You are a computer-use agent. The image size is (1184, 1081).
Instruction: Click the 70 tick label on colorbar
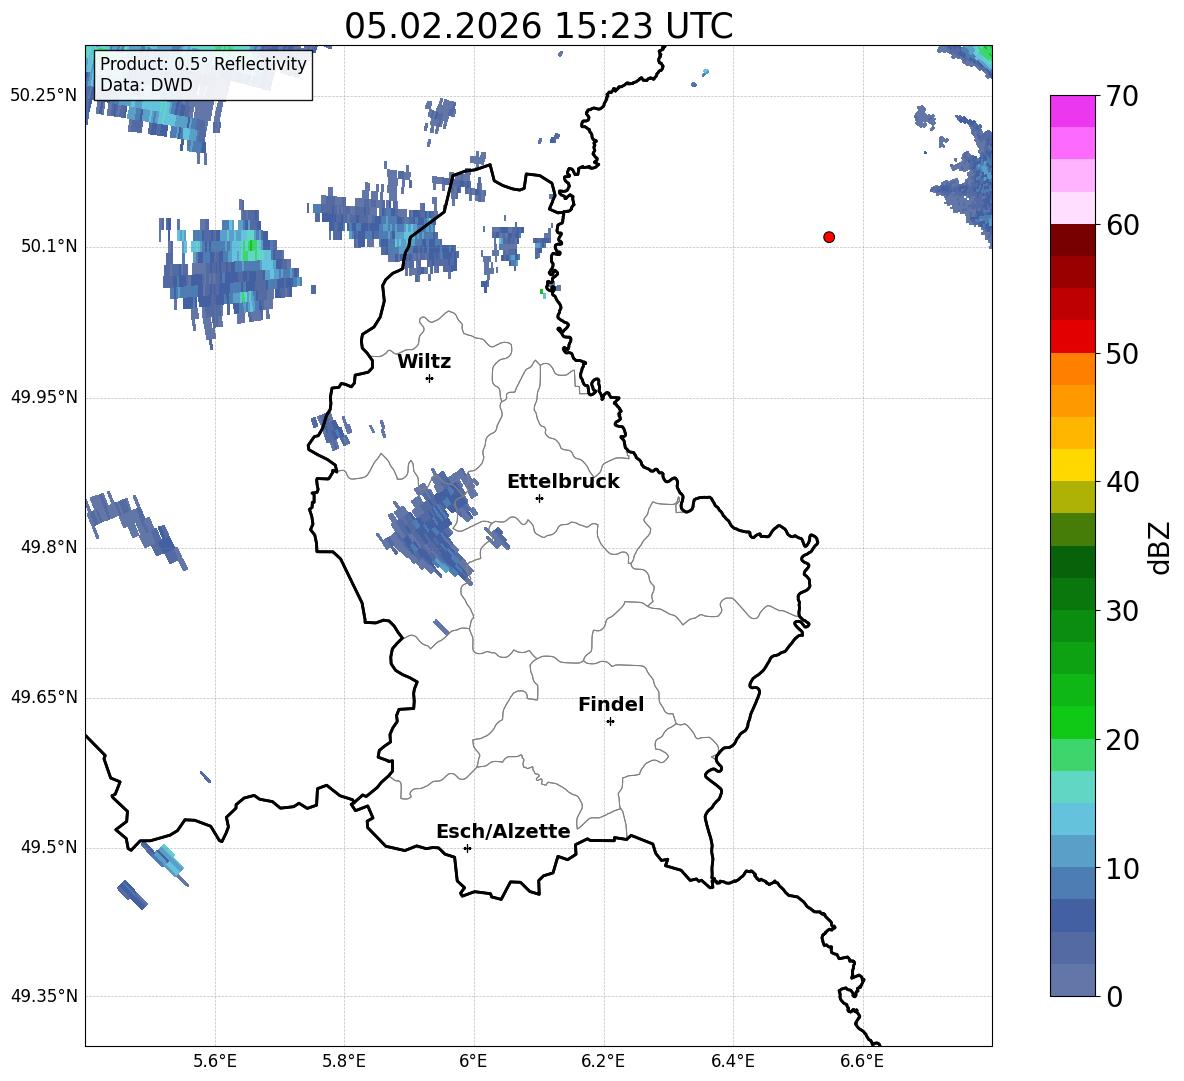1121,96
